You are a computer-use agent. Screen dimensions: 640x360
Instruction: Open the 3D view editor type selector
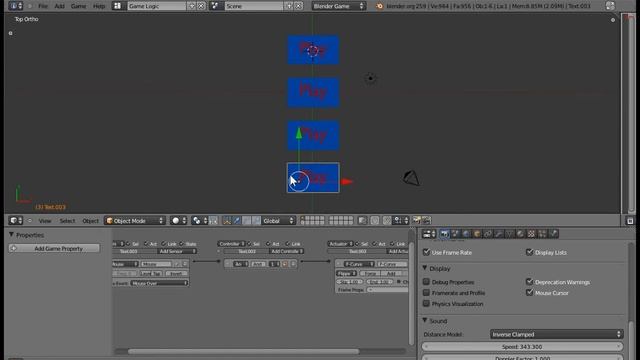tap(16, 221)
